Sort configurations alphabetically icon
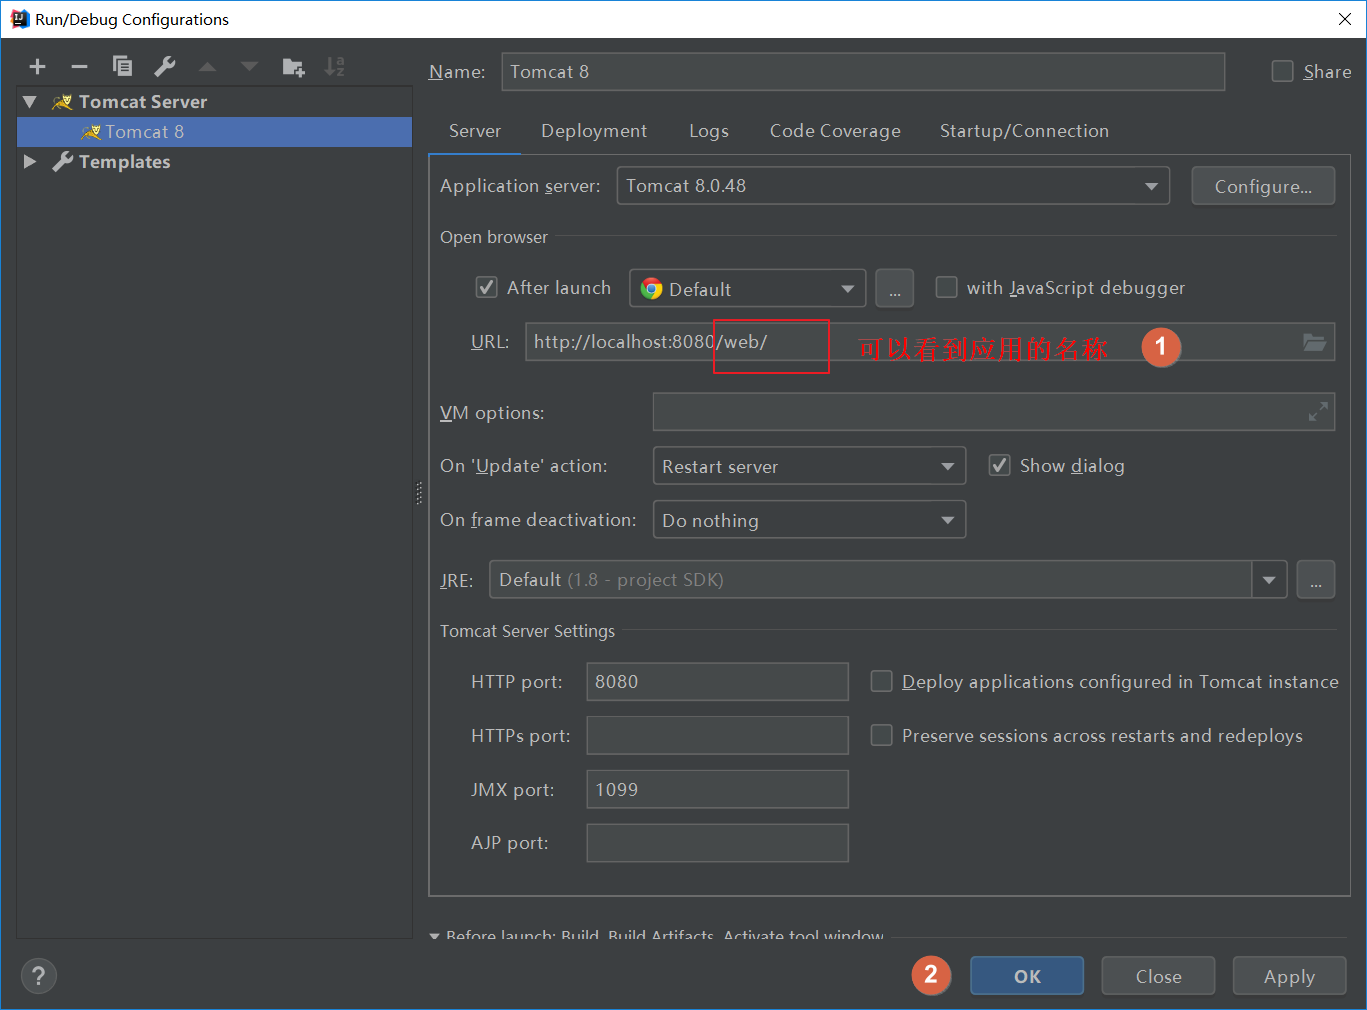1367x1010 pixels. coord(335,67)
